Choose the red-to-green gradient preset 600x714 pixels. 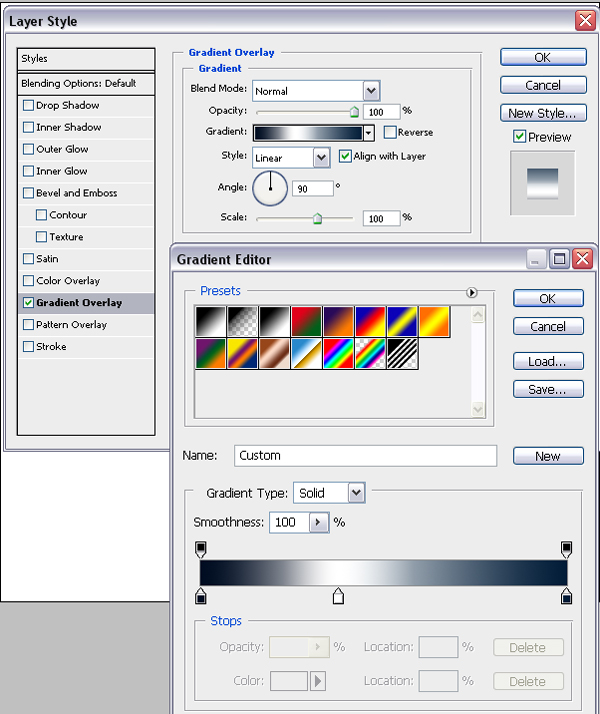(x=306, y=321)
